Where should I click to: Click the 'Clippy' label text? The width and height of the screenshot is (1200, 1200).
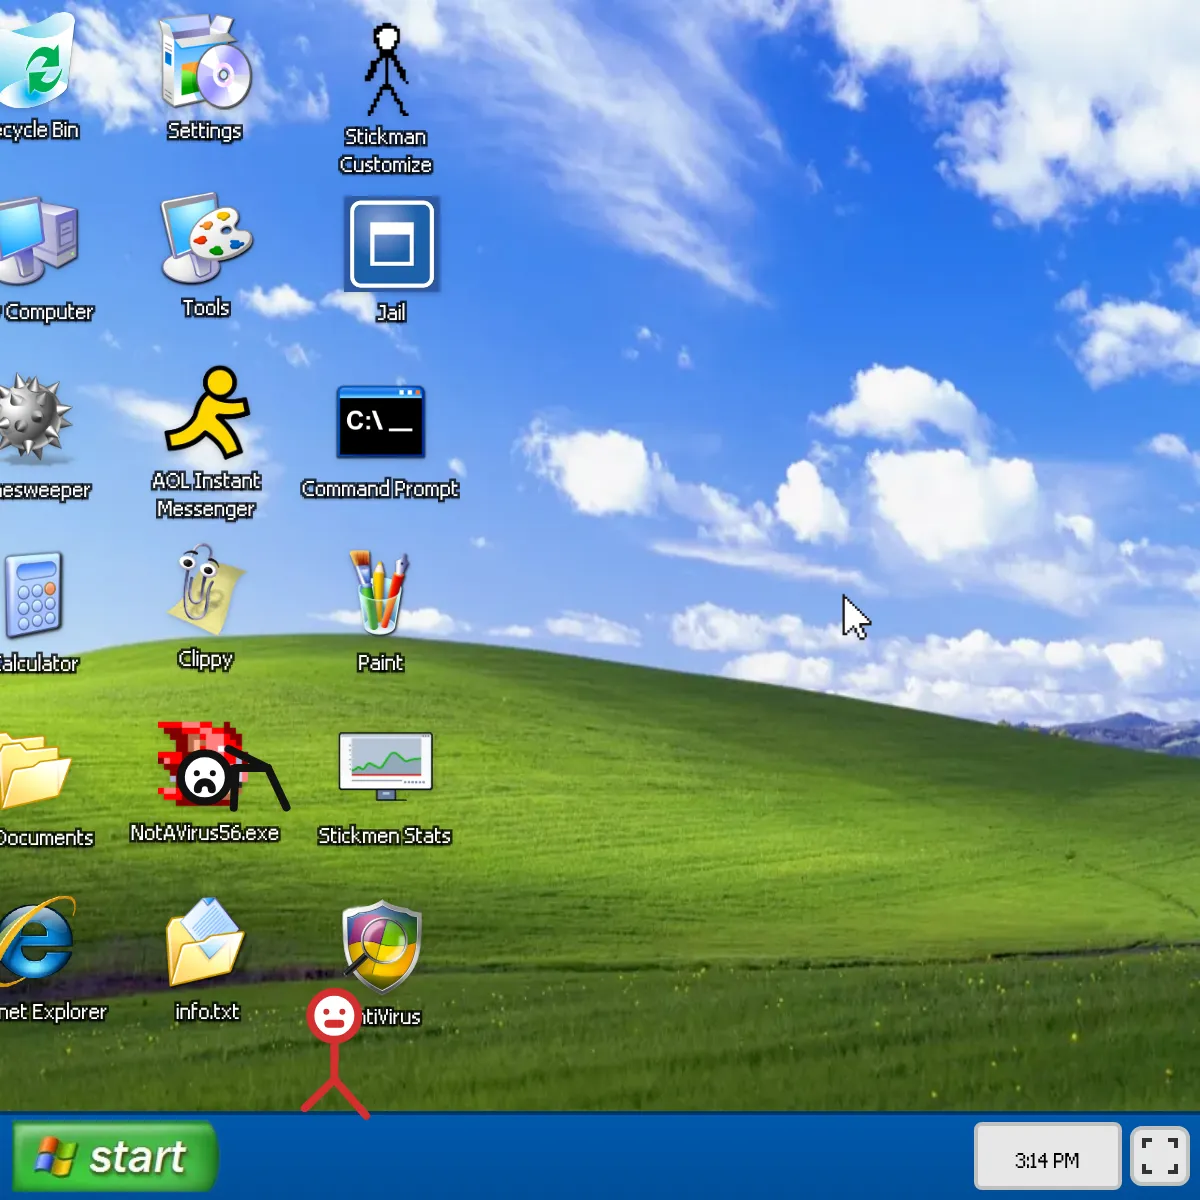point(205,659)
